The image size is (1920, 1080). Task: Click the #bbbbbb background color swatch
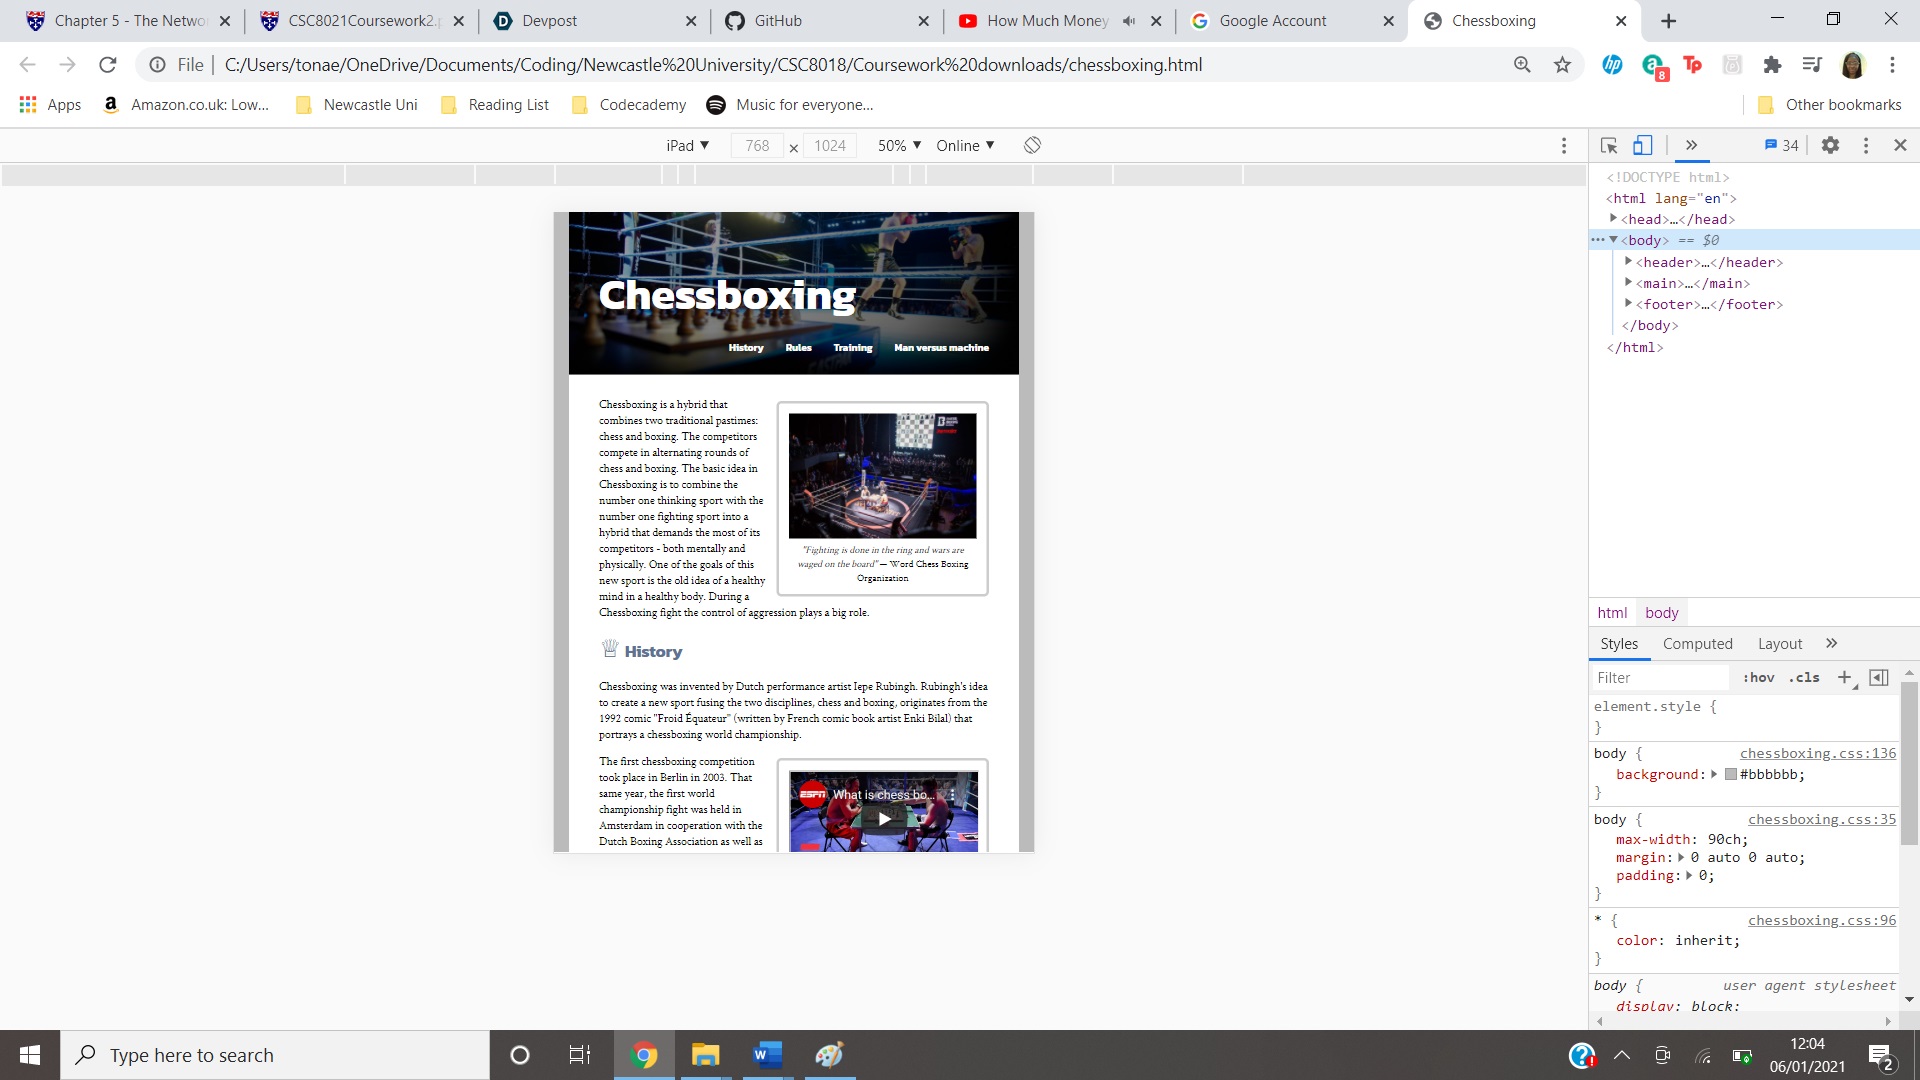(x=1731, y=775)
